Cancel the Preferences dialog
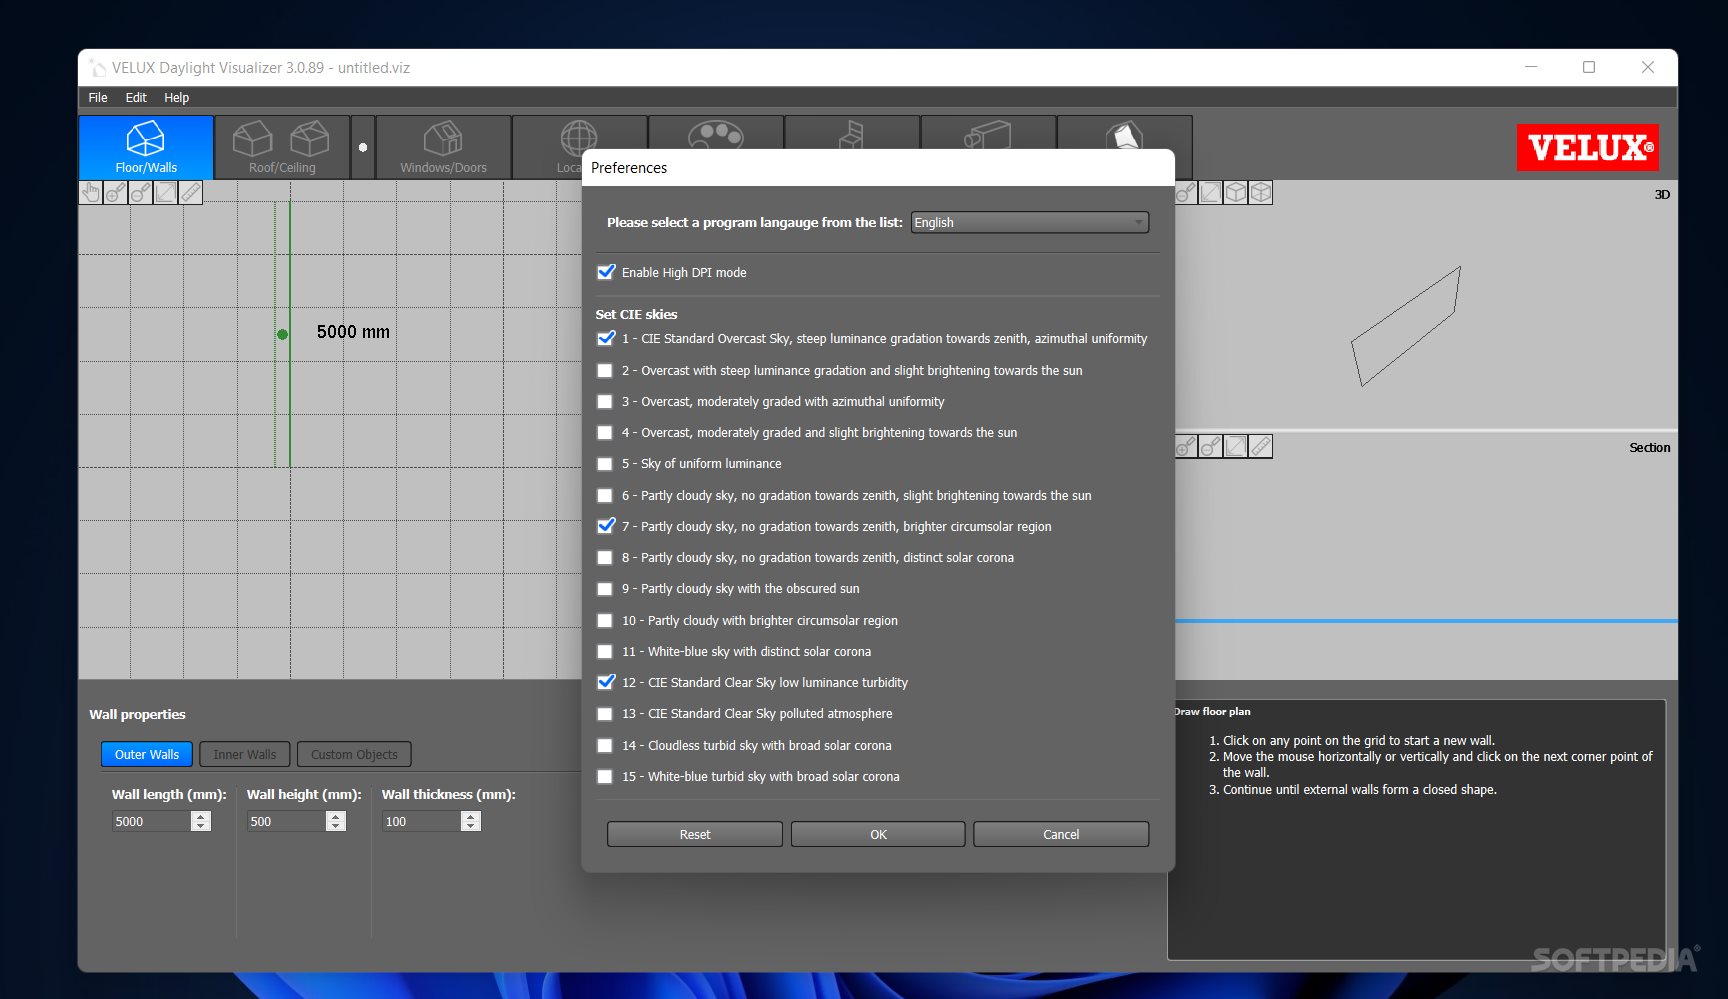This screenshot has width=1728, height=999. point(1061,834)
